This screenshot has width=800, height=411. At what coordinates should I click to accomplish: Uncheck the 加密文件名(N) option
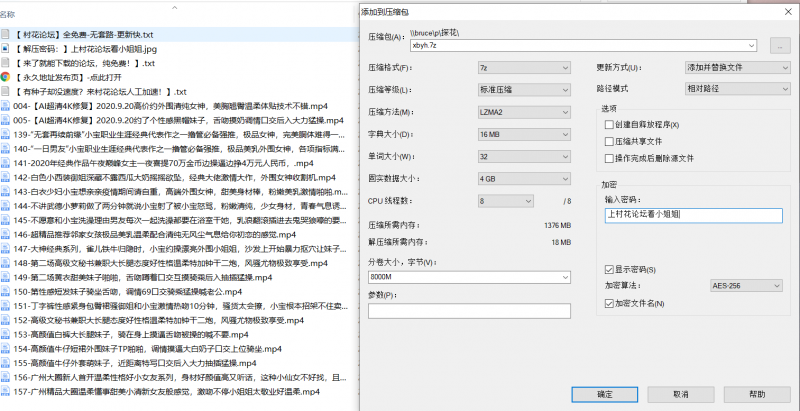609,302
